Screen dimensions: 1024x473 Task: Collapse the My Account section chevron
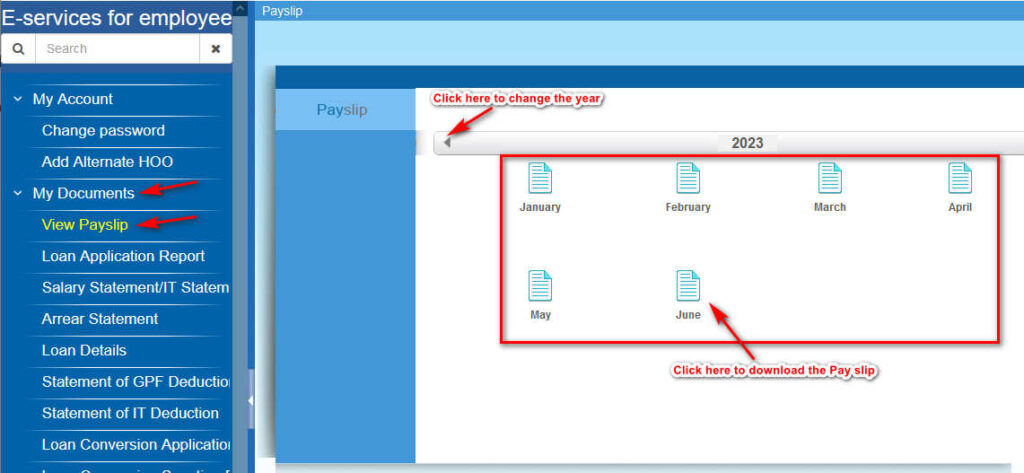click(18, 99)
